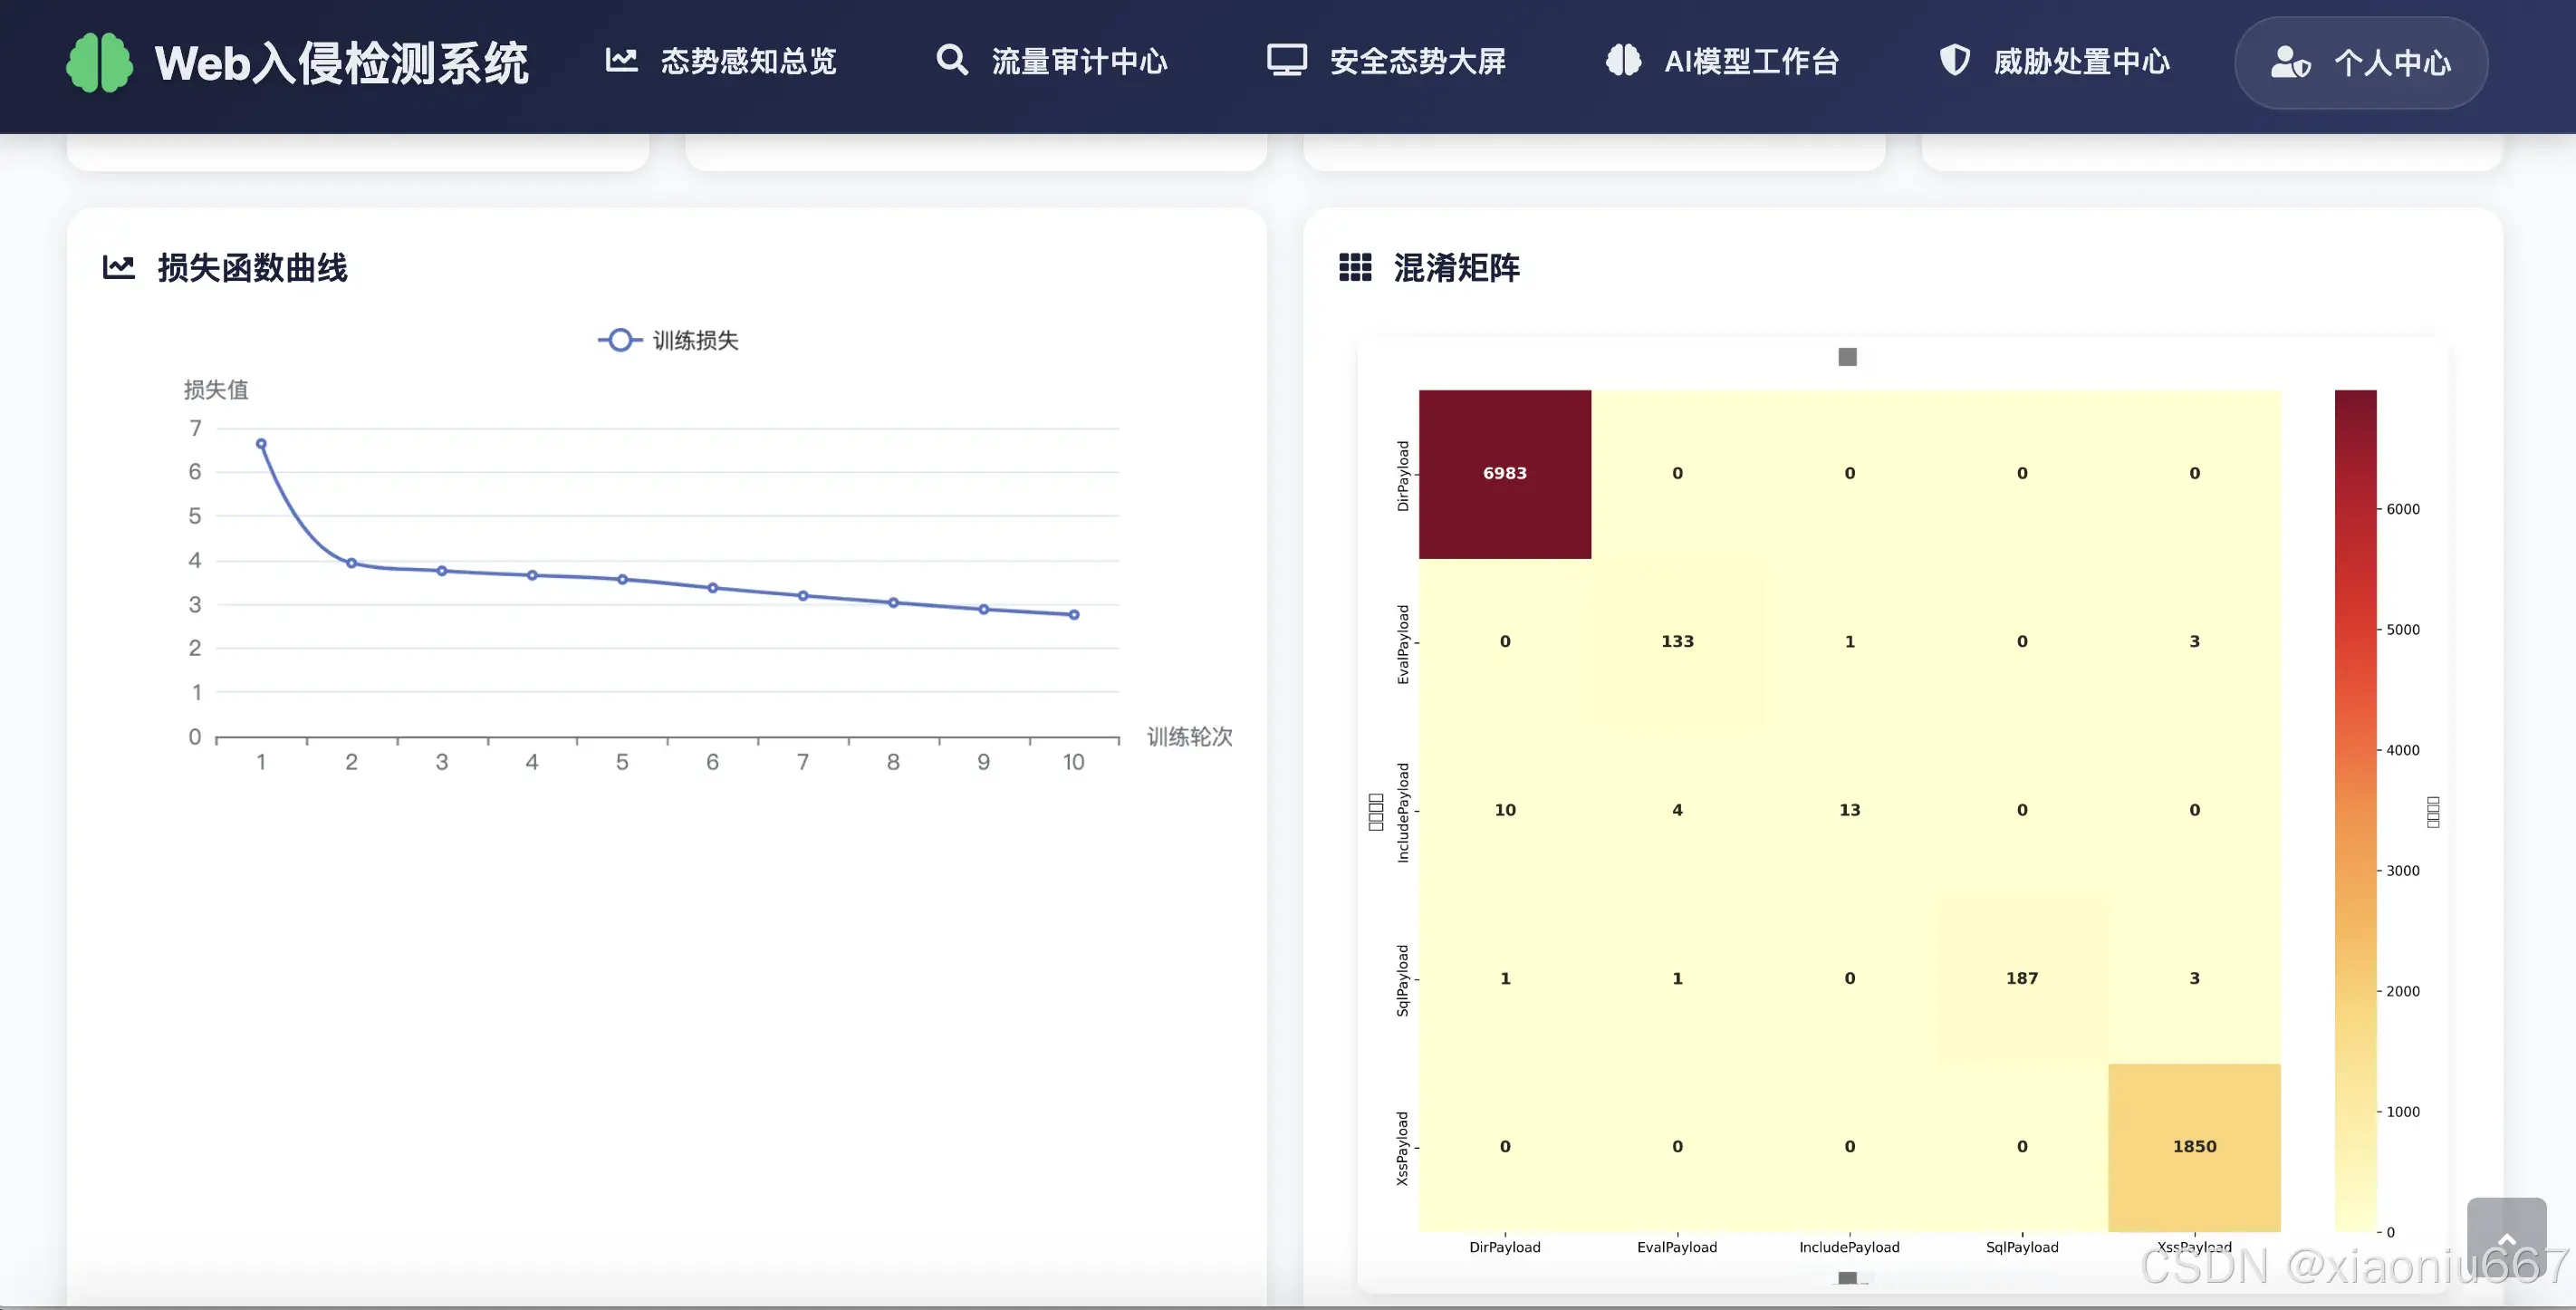2576x1310 pixels.
Task: Click the monitor icon for 安全态势大屏
Action: 1286,60
